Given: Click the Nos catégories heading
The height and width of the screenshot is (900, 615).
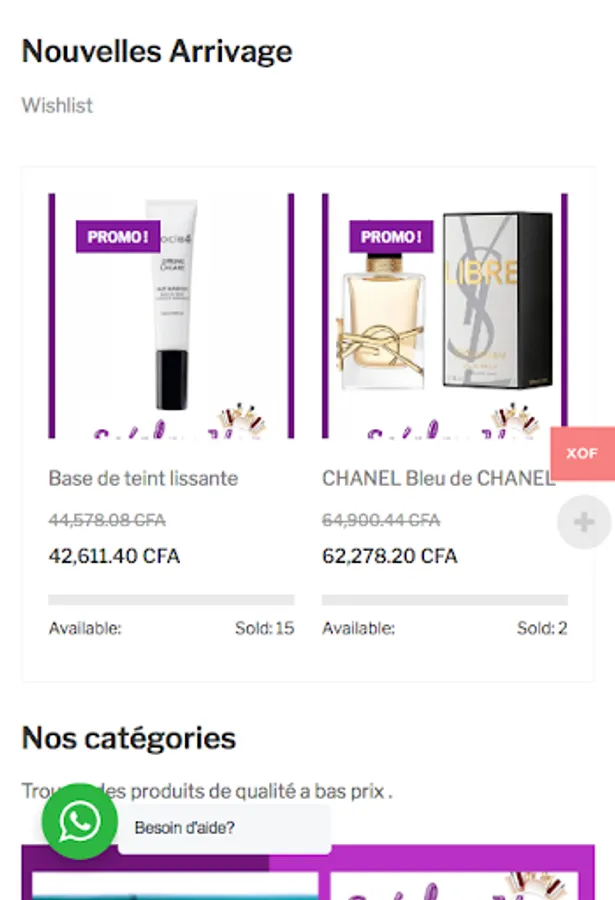Looking at the screenshot, I should click(x=129, y=738).
